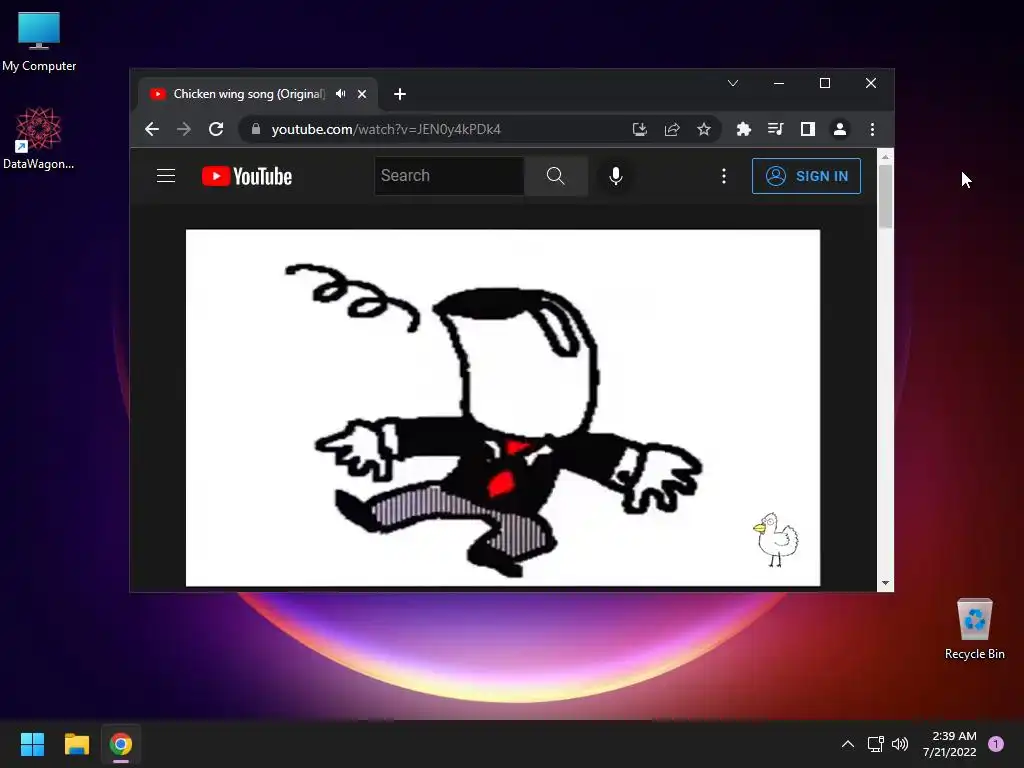Viewport: 1024px width, 768px height.
Task: Close the Chicken wing song tab
Action: click(x=362, y=94)
